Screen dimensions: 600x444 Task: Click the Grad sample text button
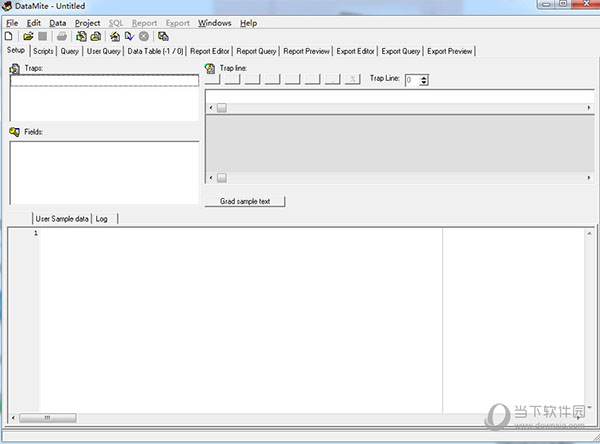click(x=245, y=201)
